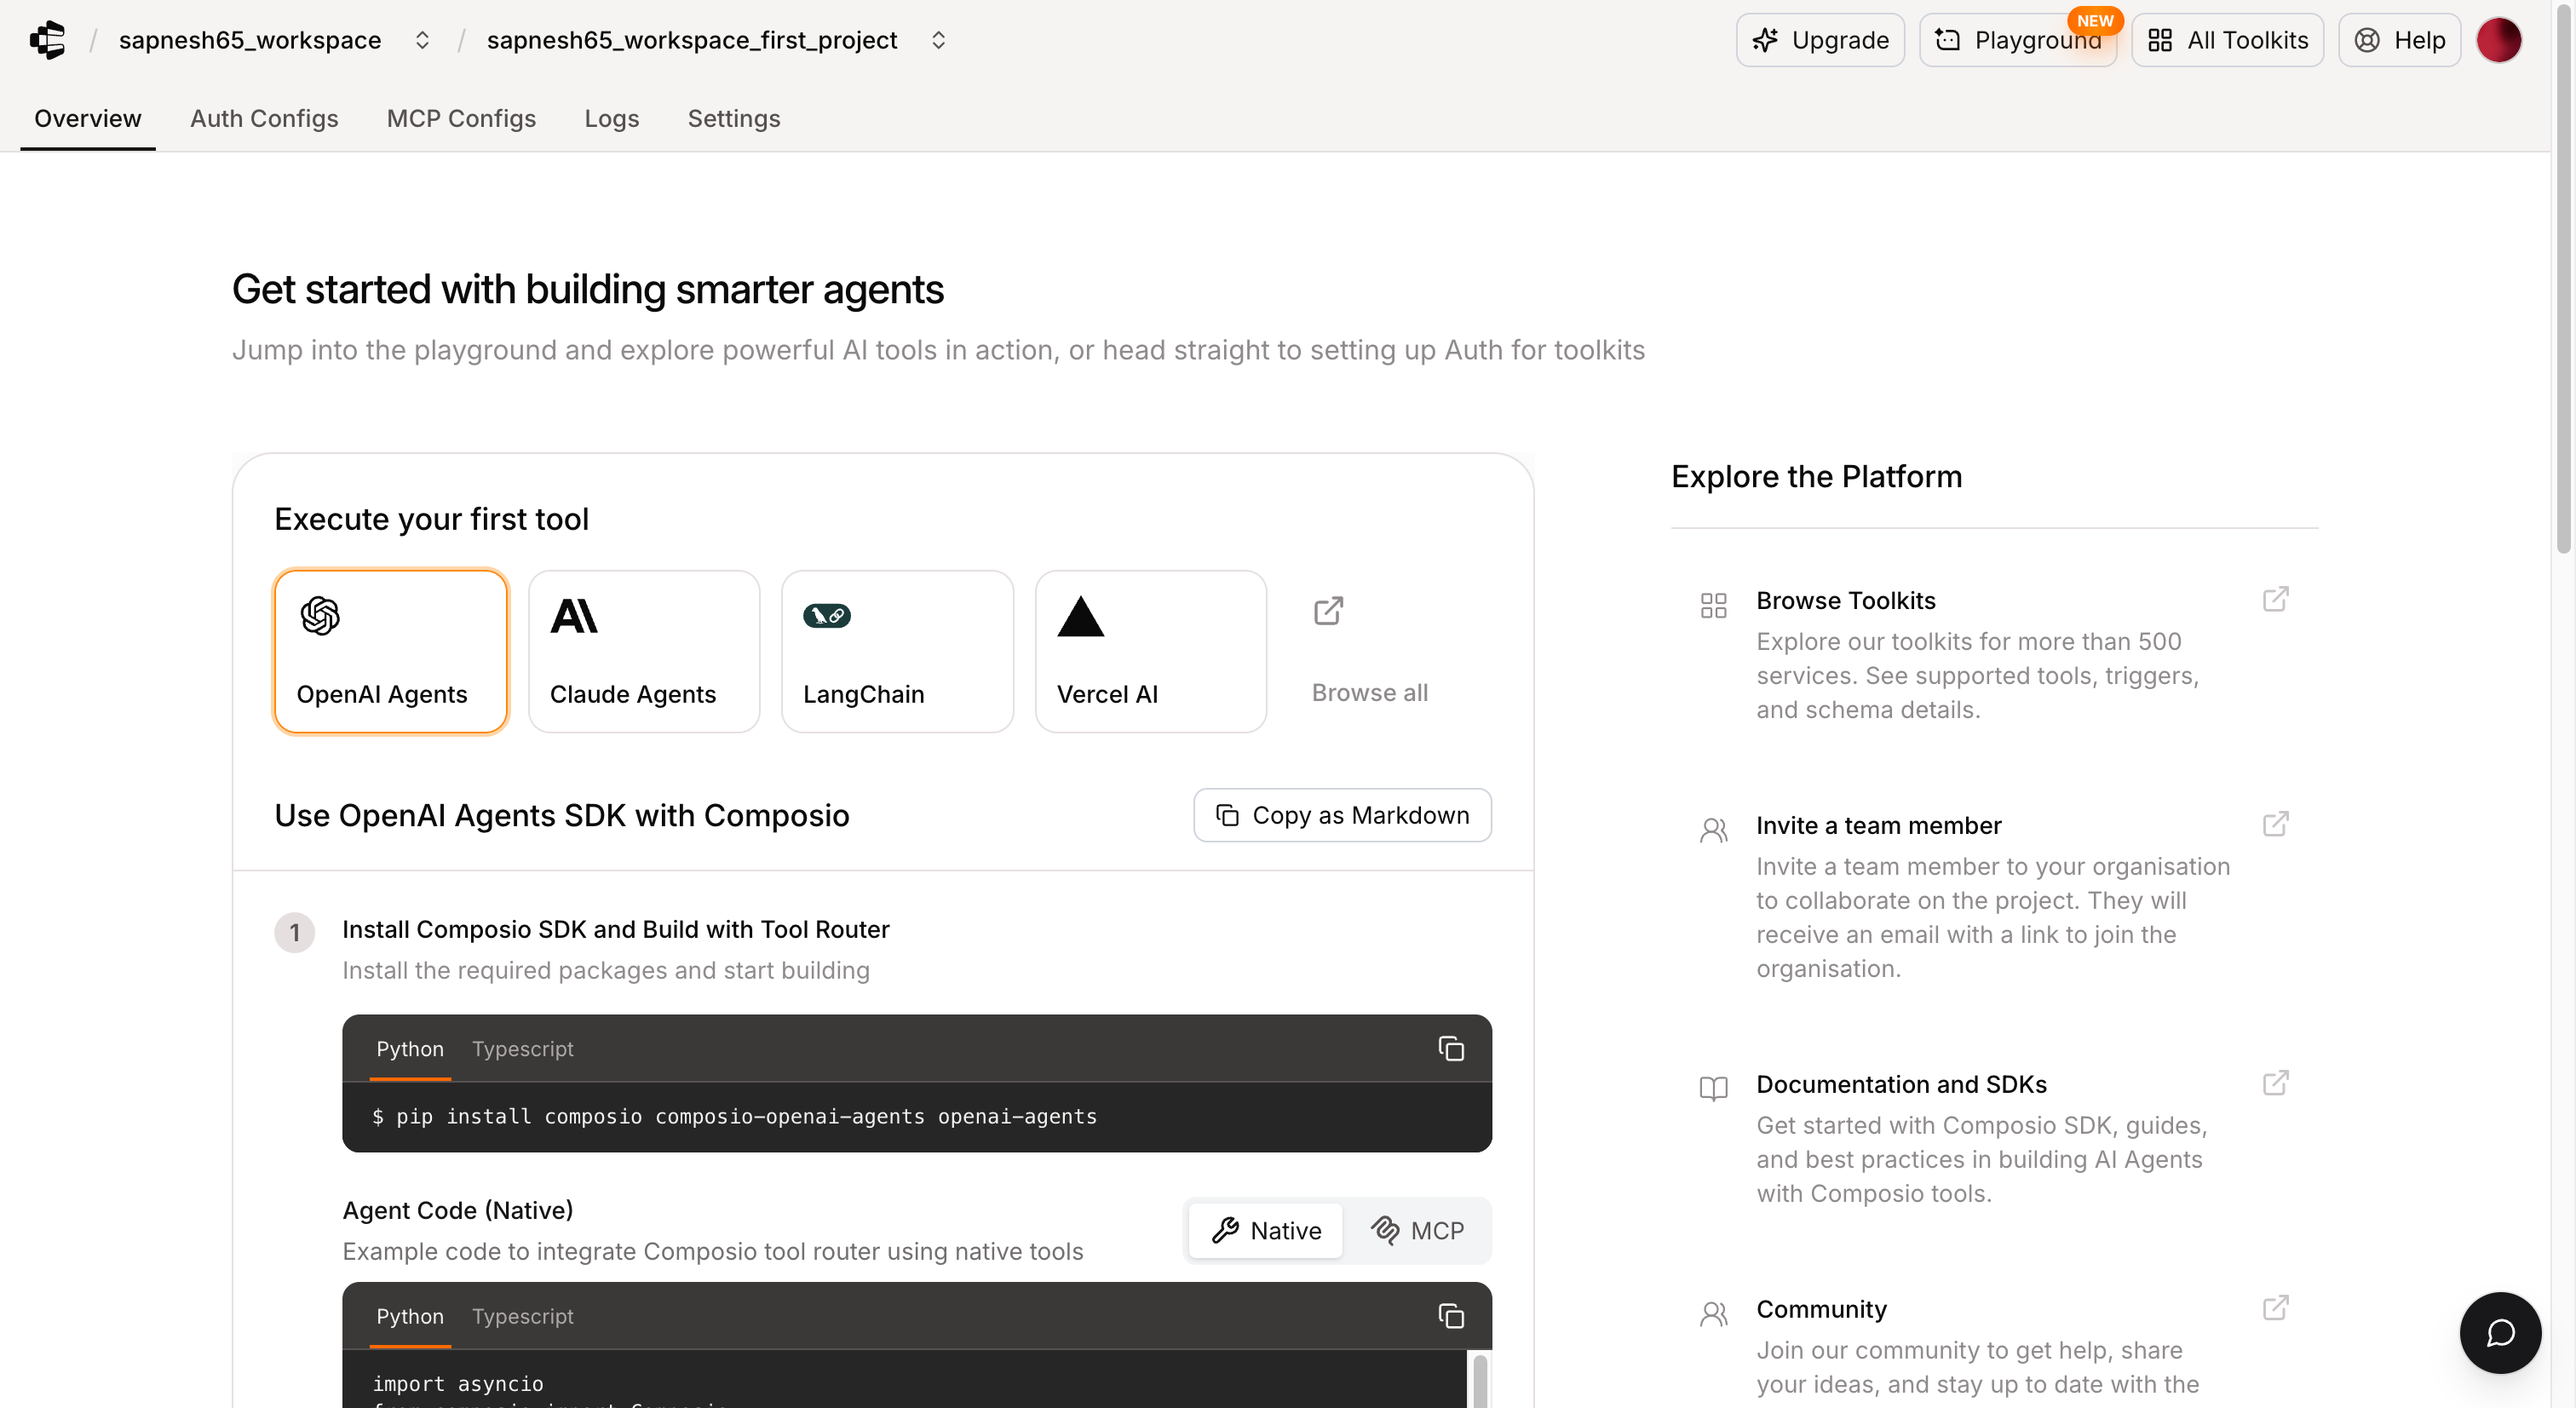Image resolution: width=2576 pixels, height=1408 pixels.
Task: Open the chat support bubble
Action: click(2500, 1332)
